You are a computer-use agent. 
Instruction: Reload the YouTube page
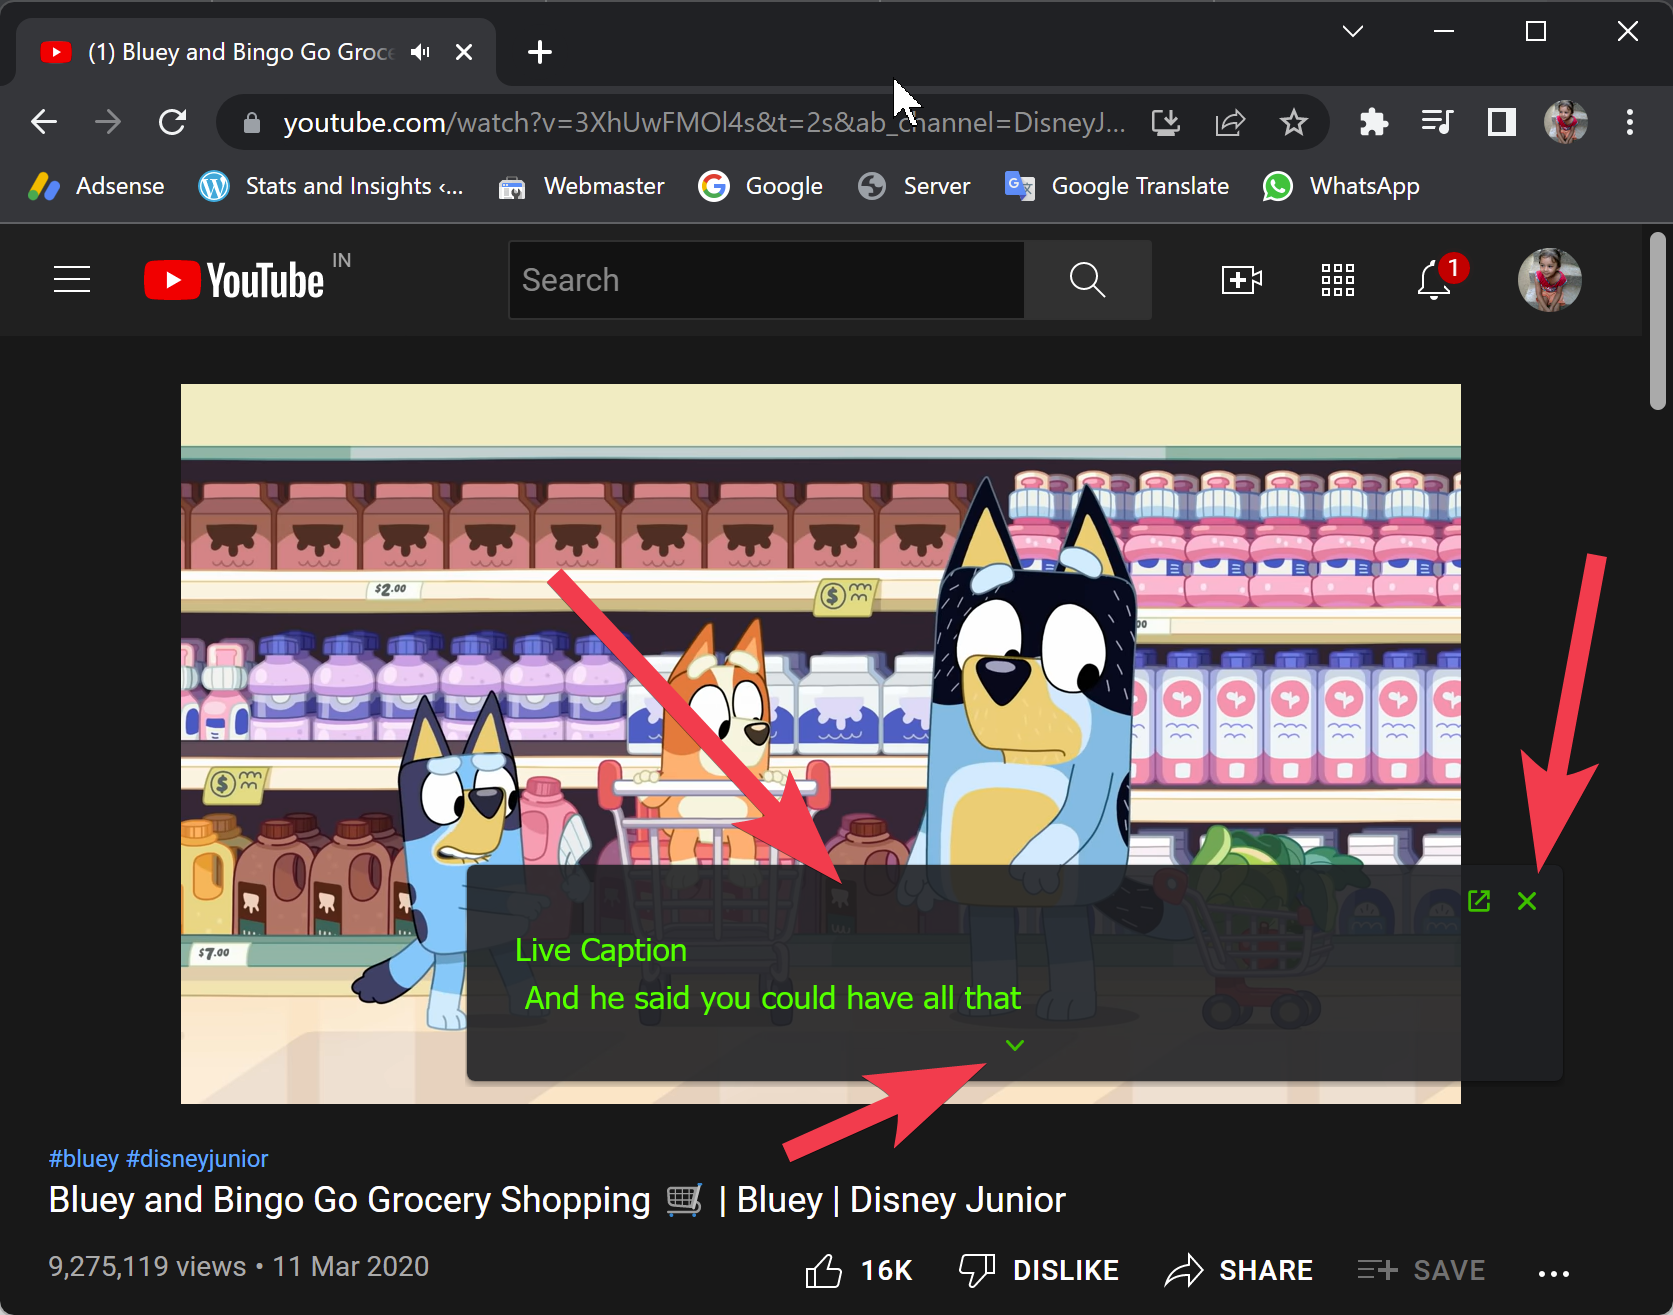click(x=173, y=122)
